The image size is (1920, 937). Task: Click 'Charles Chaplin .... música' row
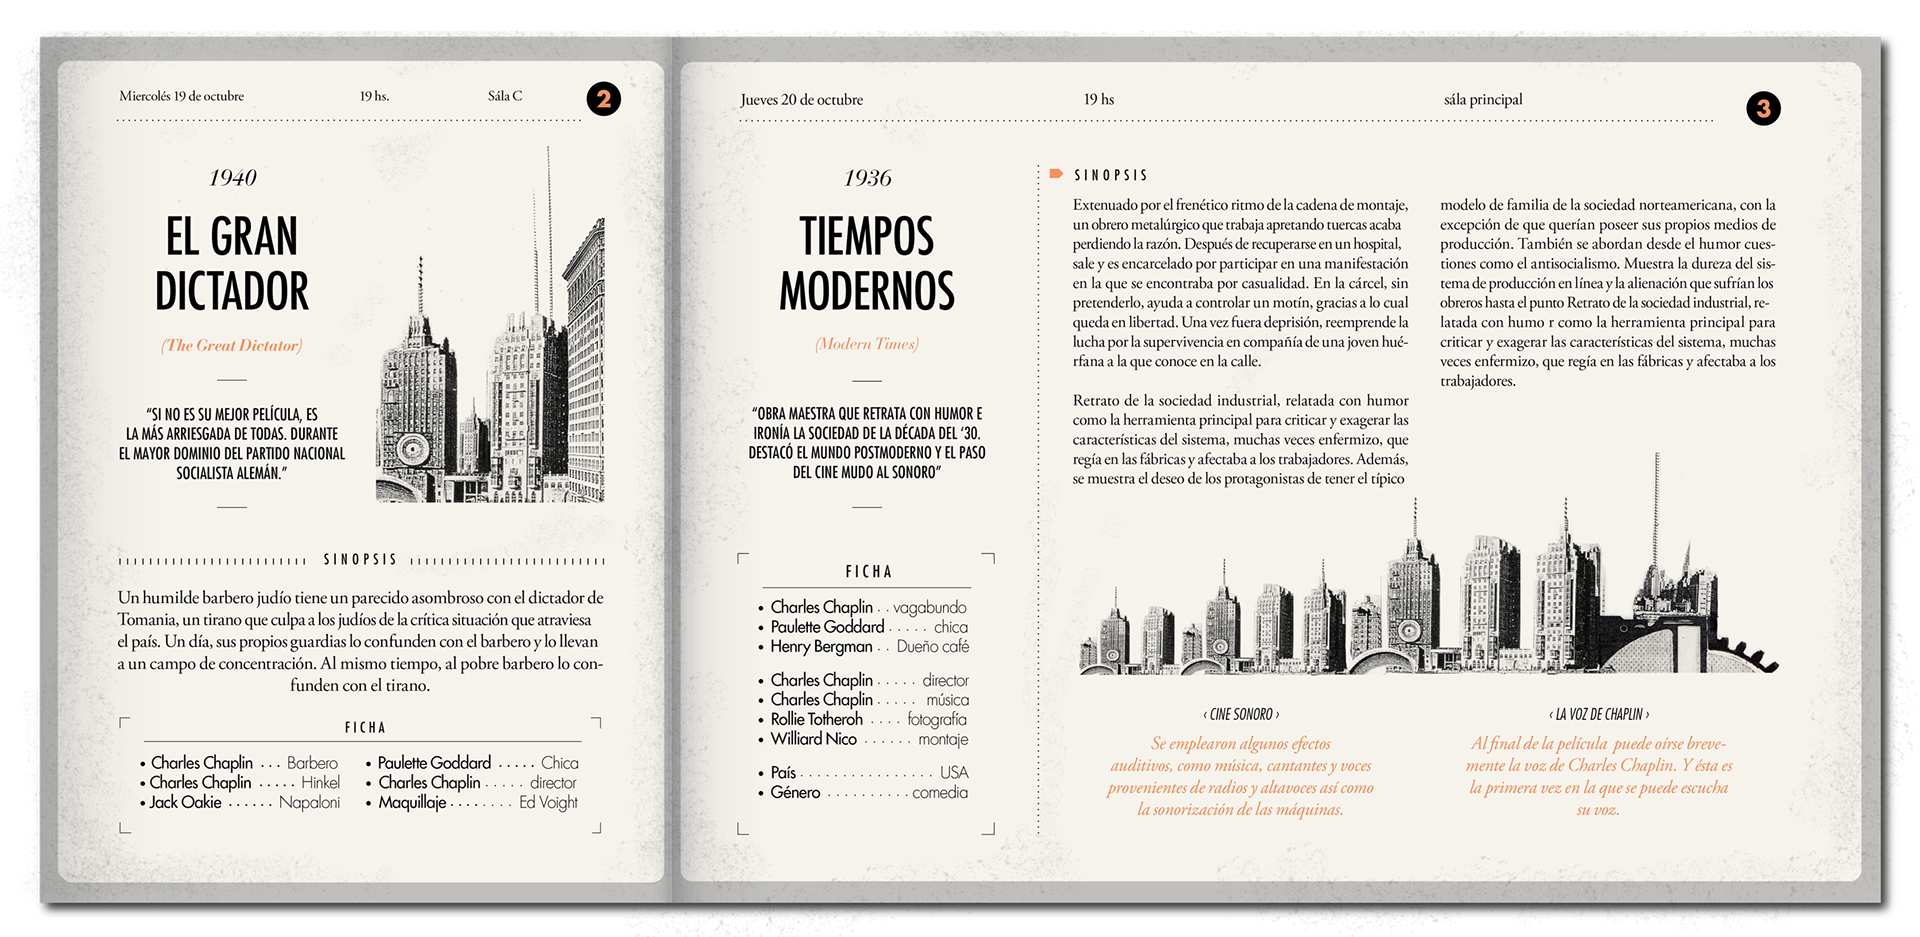(863, 700)
